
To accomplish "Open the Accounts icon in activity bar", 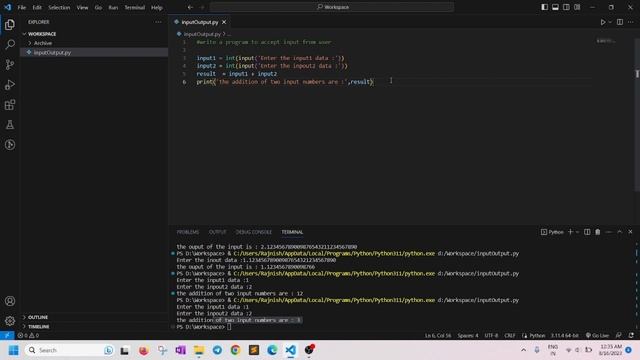I will (10, 301).
